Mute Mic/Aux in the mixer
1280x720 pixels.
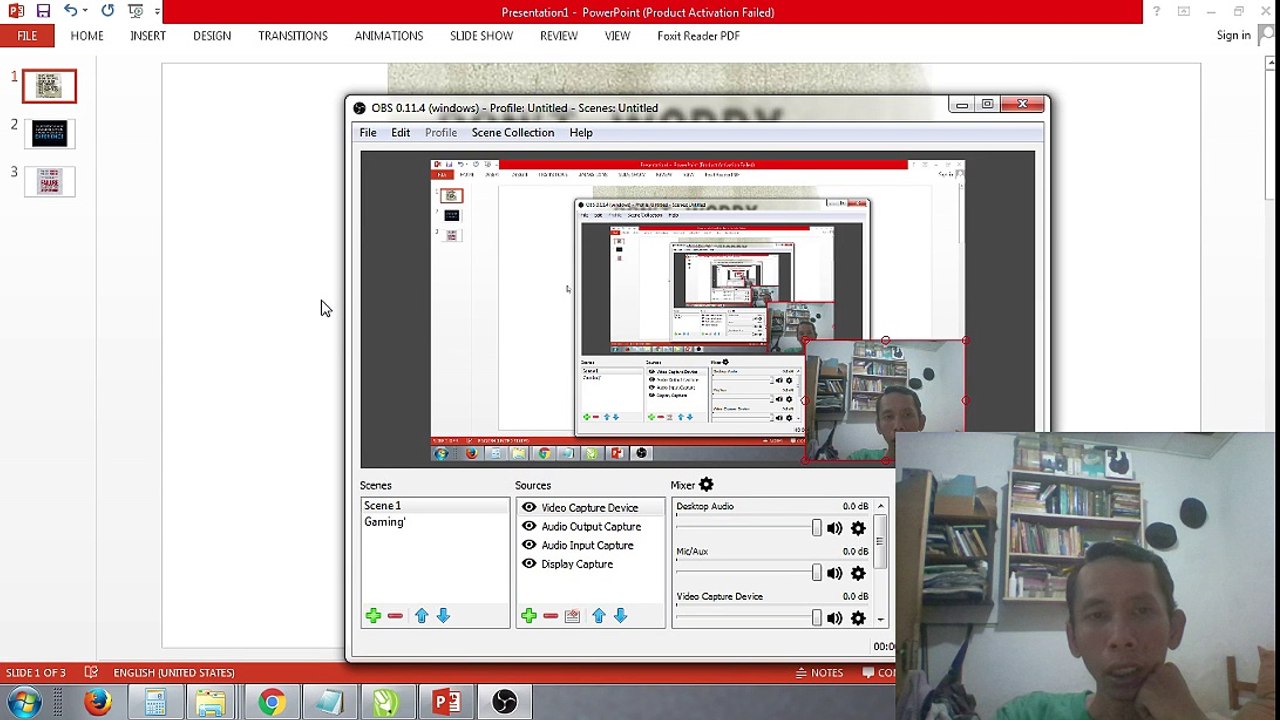[835, 573]
